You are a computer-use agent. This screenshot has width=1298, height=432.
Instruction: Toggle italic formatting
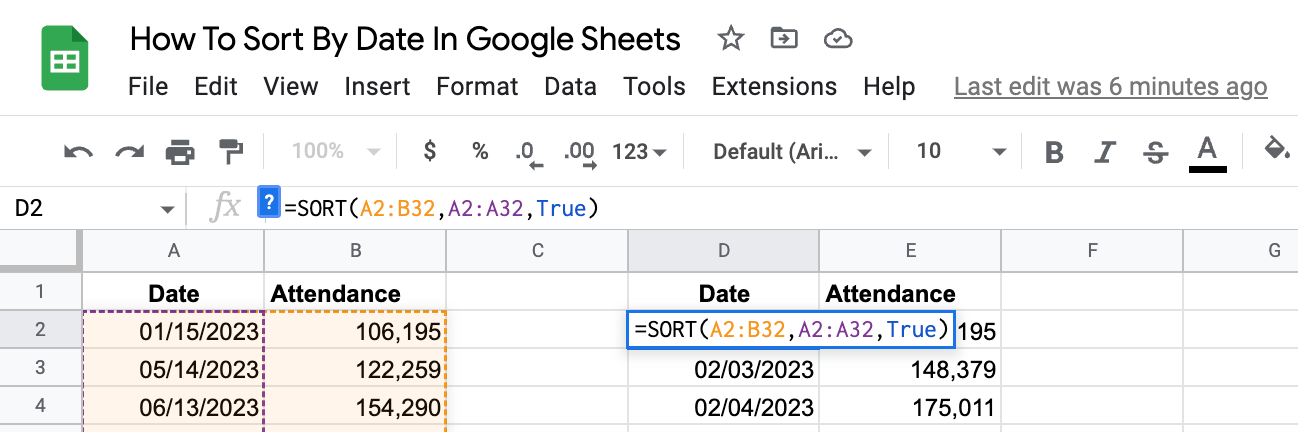coord(1104,152)
